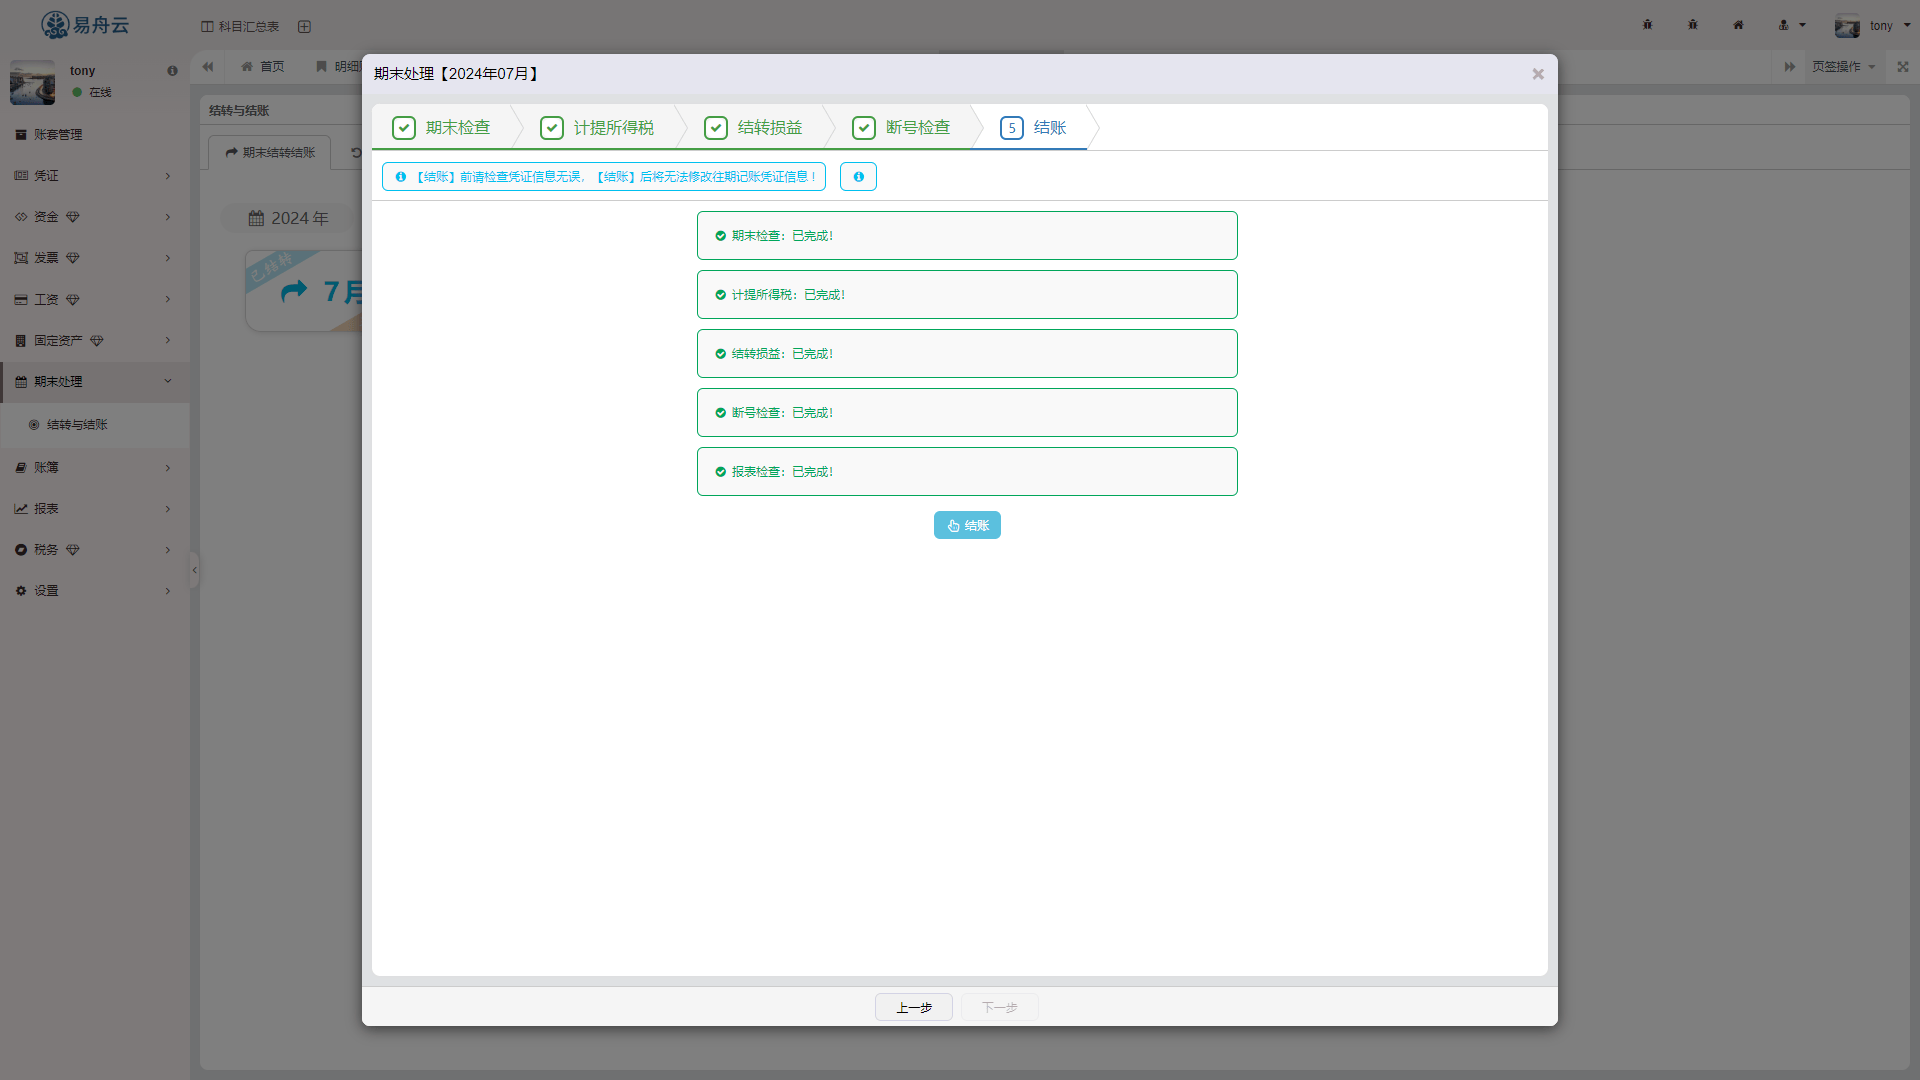Click the 报表检查：已完成 result row

tap(967, 472)
